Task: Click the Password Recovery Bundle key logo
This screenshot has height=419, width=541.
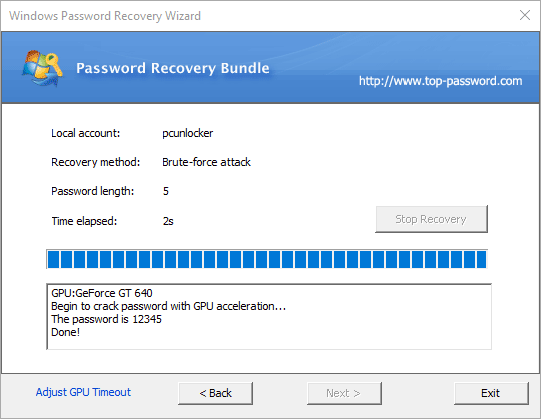Action: tap(42, 68)
